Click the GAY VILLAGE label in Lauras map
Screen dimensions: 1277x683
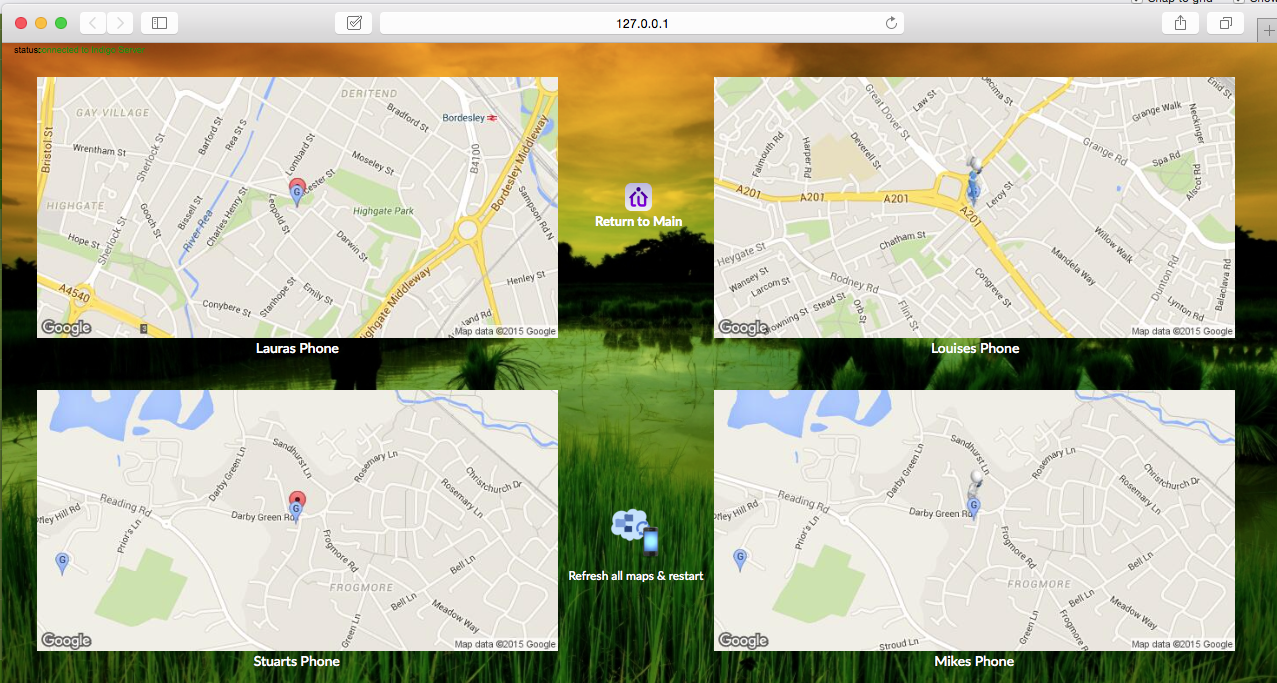[x=112, y=112]
